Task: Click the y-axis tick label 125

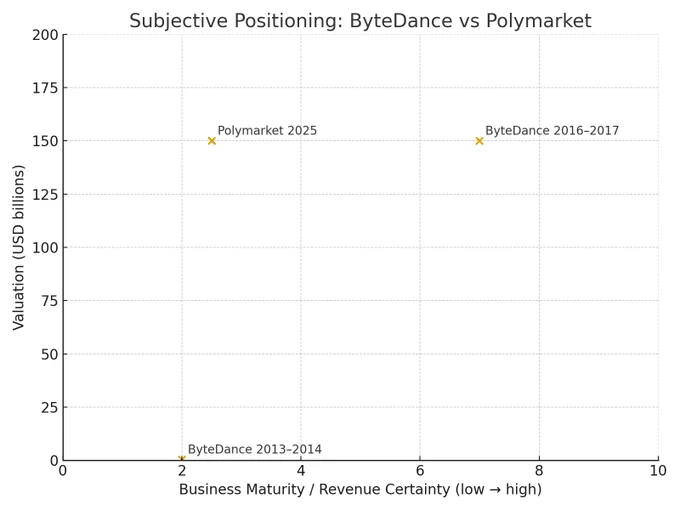Action: [45, 194]
